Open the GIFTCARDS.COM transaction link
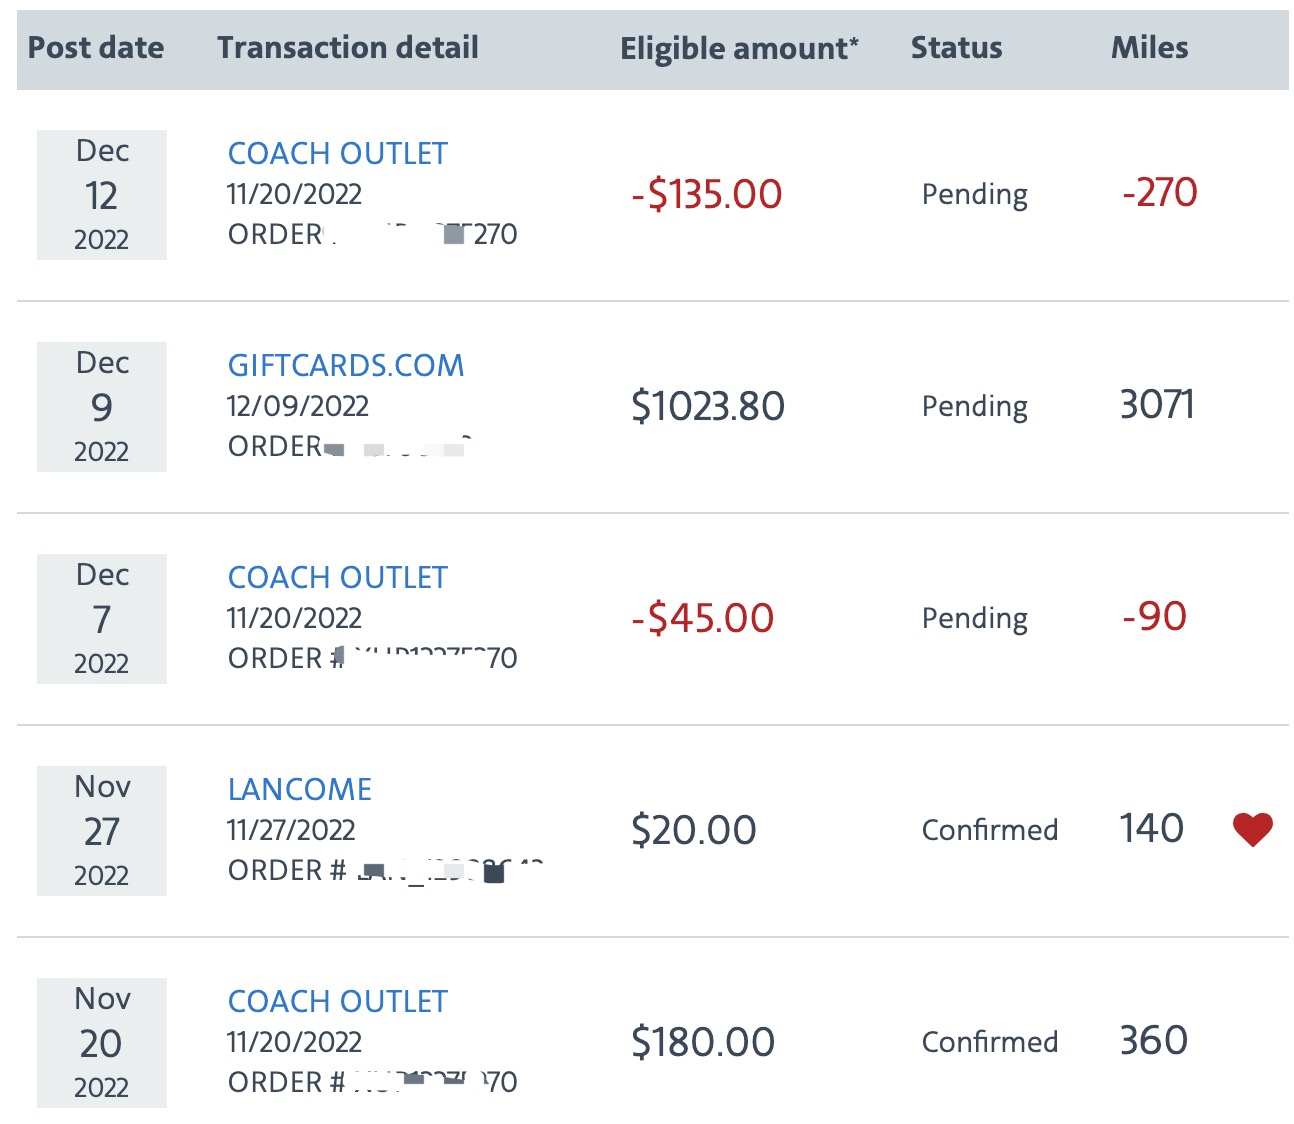Viewport: 1294px width, 1124px height. 346,365
